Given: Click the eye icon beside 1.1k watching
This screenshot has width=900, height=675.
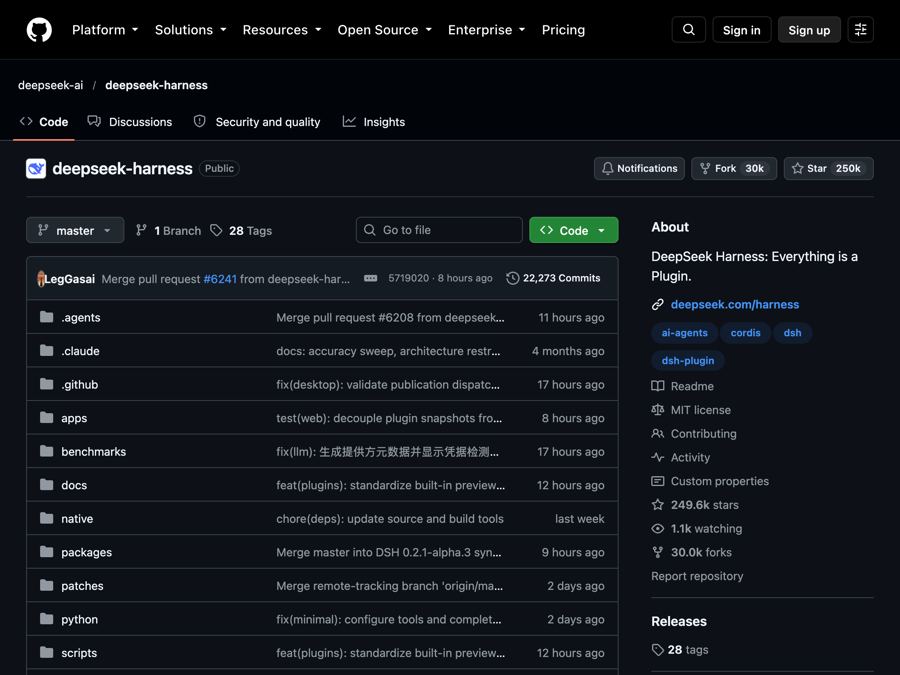Looking at the screenshot, I should [658, 529].
